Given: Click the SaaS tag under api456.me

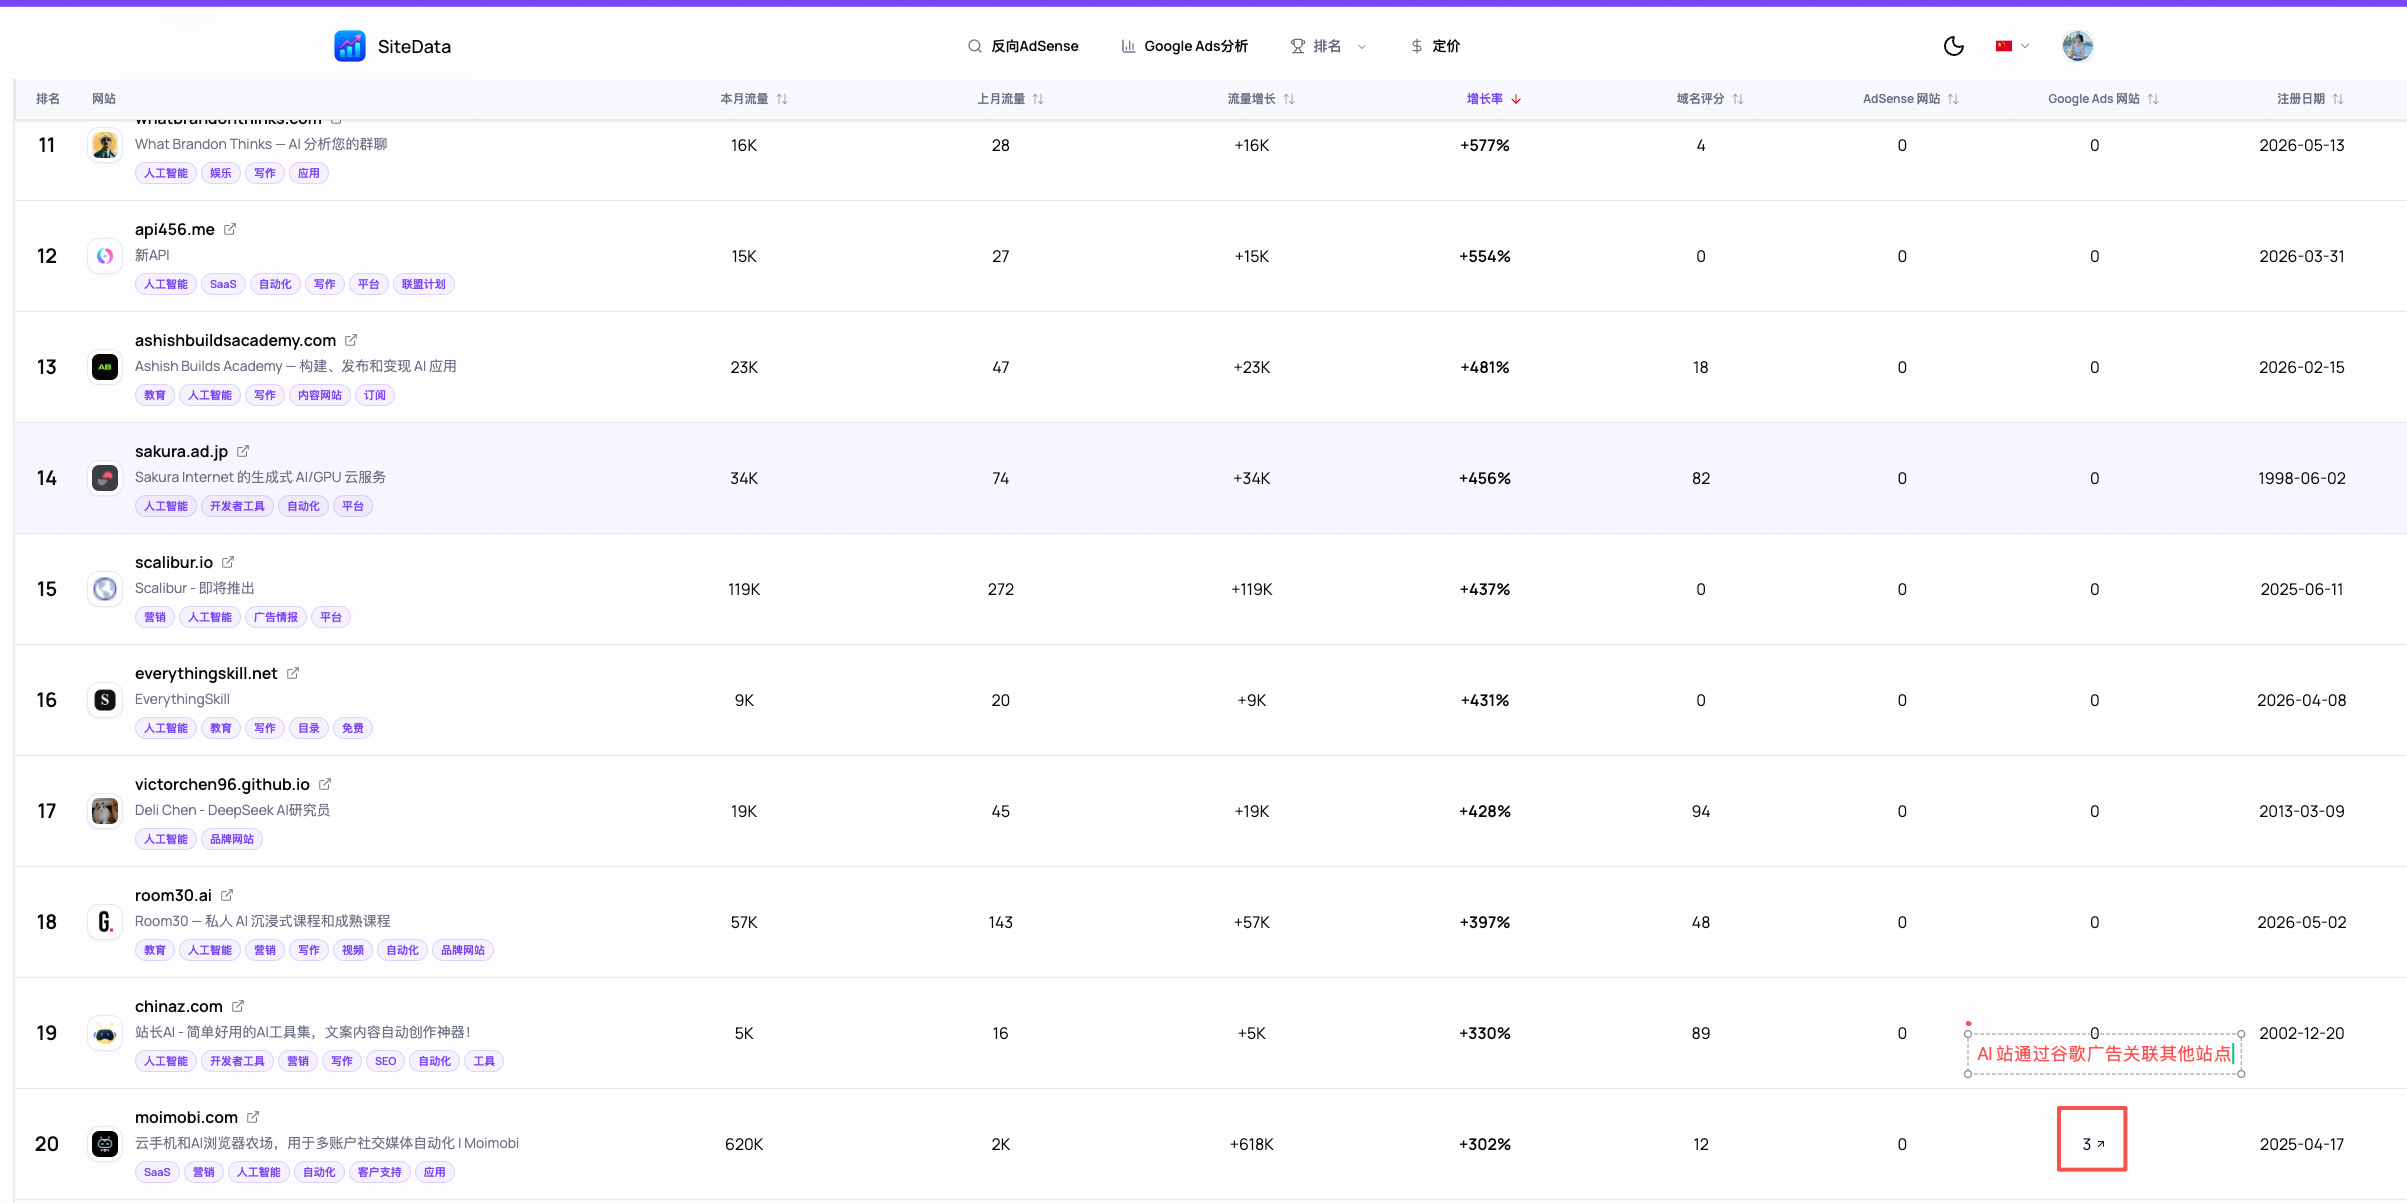Looking at the screenshot, I should (x=223, y=284).
